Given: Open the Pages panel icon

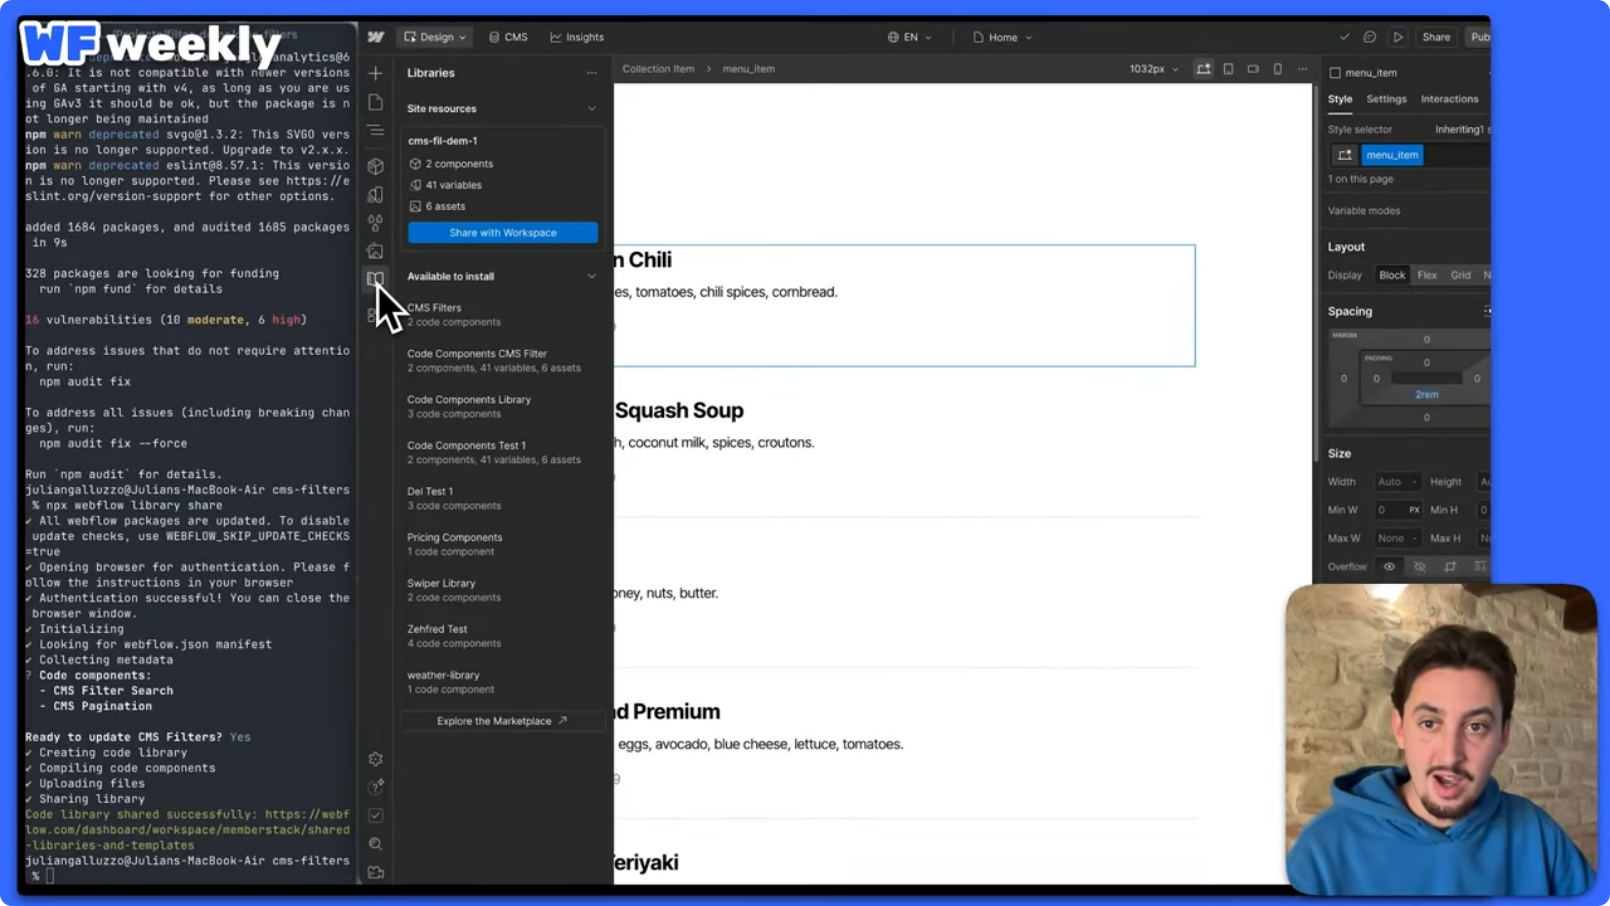Looking at the screenshot, I should click(x=376, y=102).
